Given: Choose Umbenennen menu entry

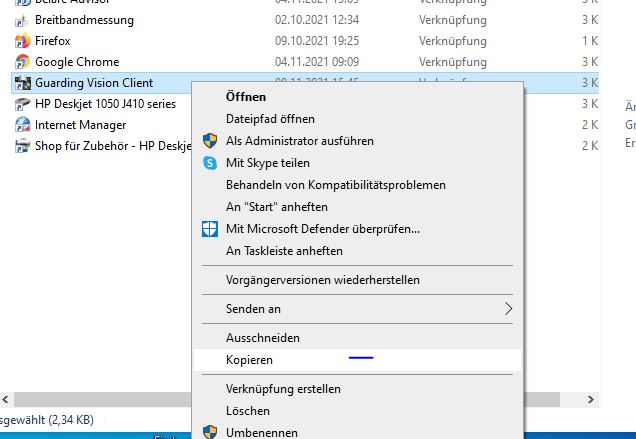Looking at the screenshot, I should point(357,432).
